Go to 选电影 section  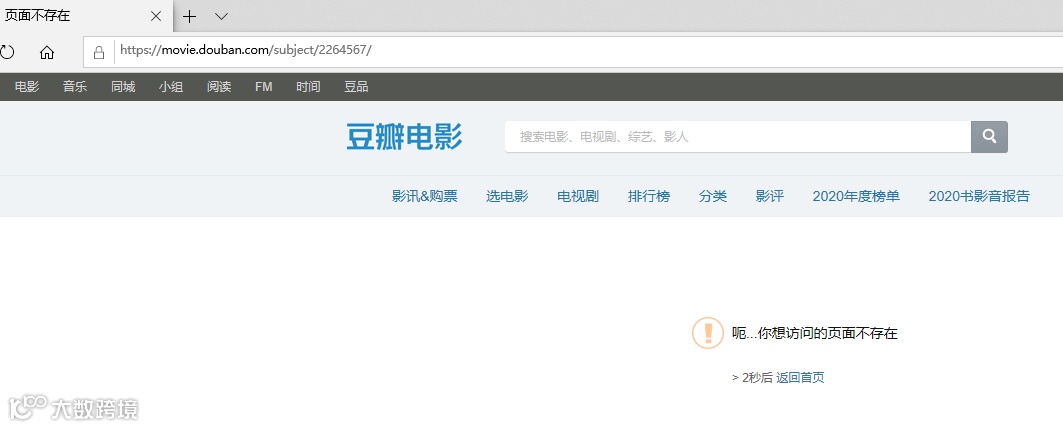[507, 196]
